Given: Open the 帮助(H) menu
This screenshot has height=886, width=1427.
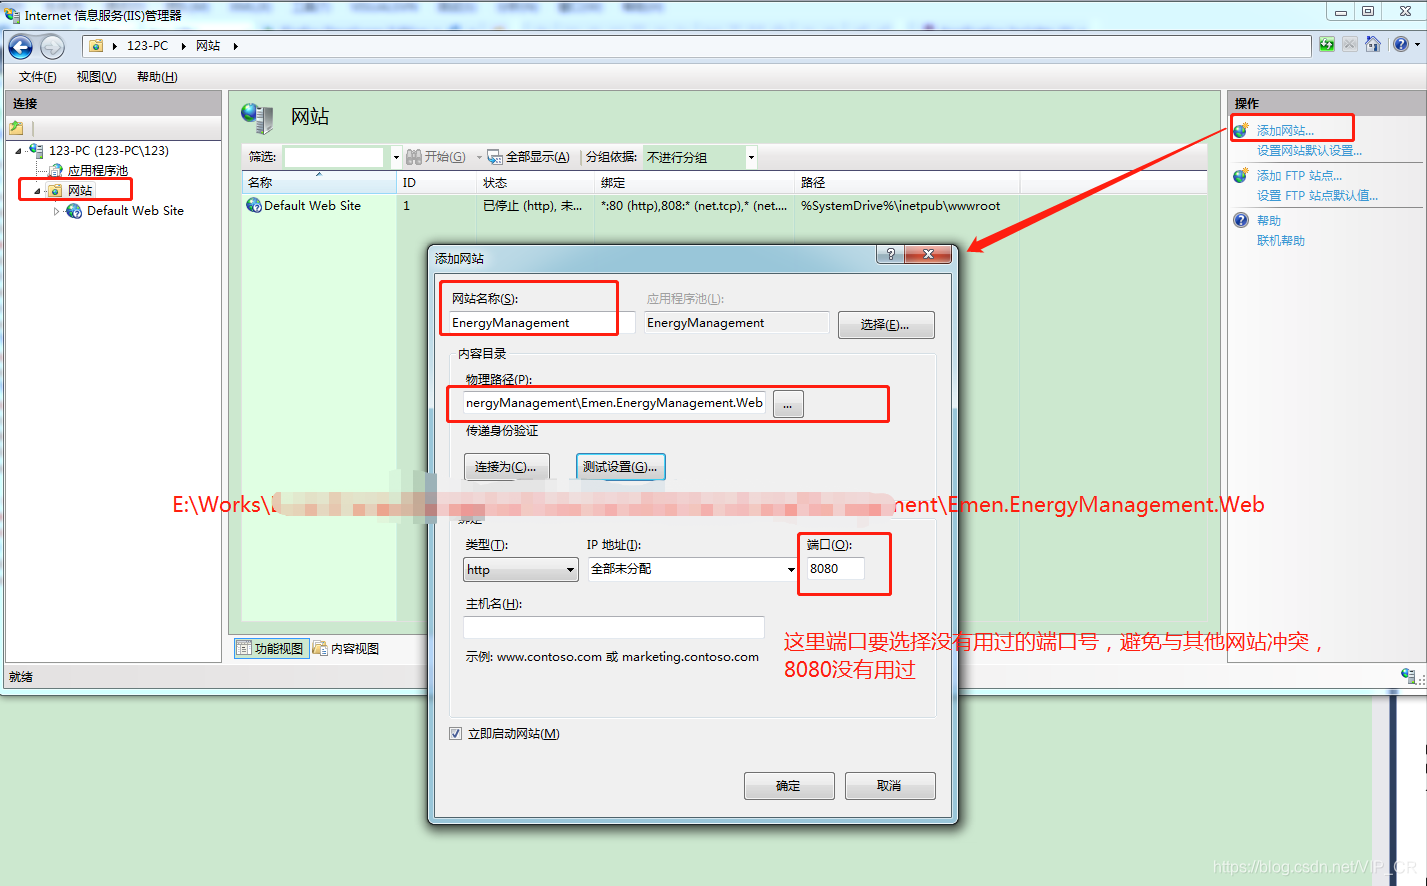Looking at the screenshot, I should 157,77.
